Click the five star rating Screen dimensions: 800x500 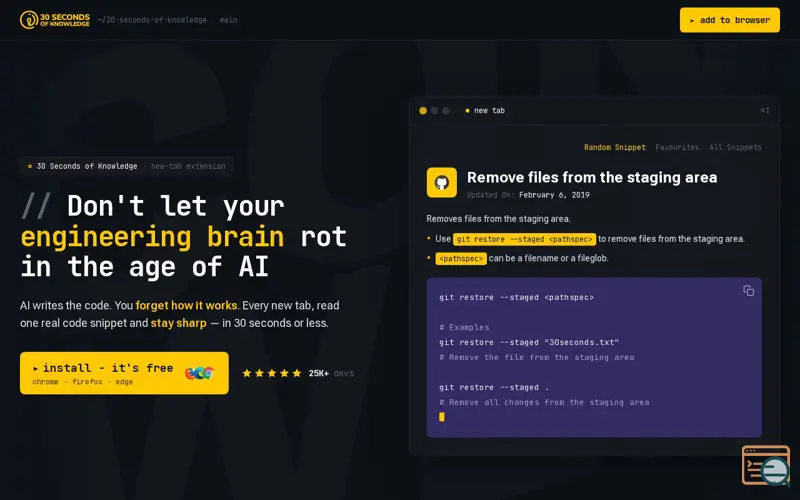[272, 373]
